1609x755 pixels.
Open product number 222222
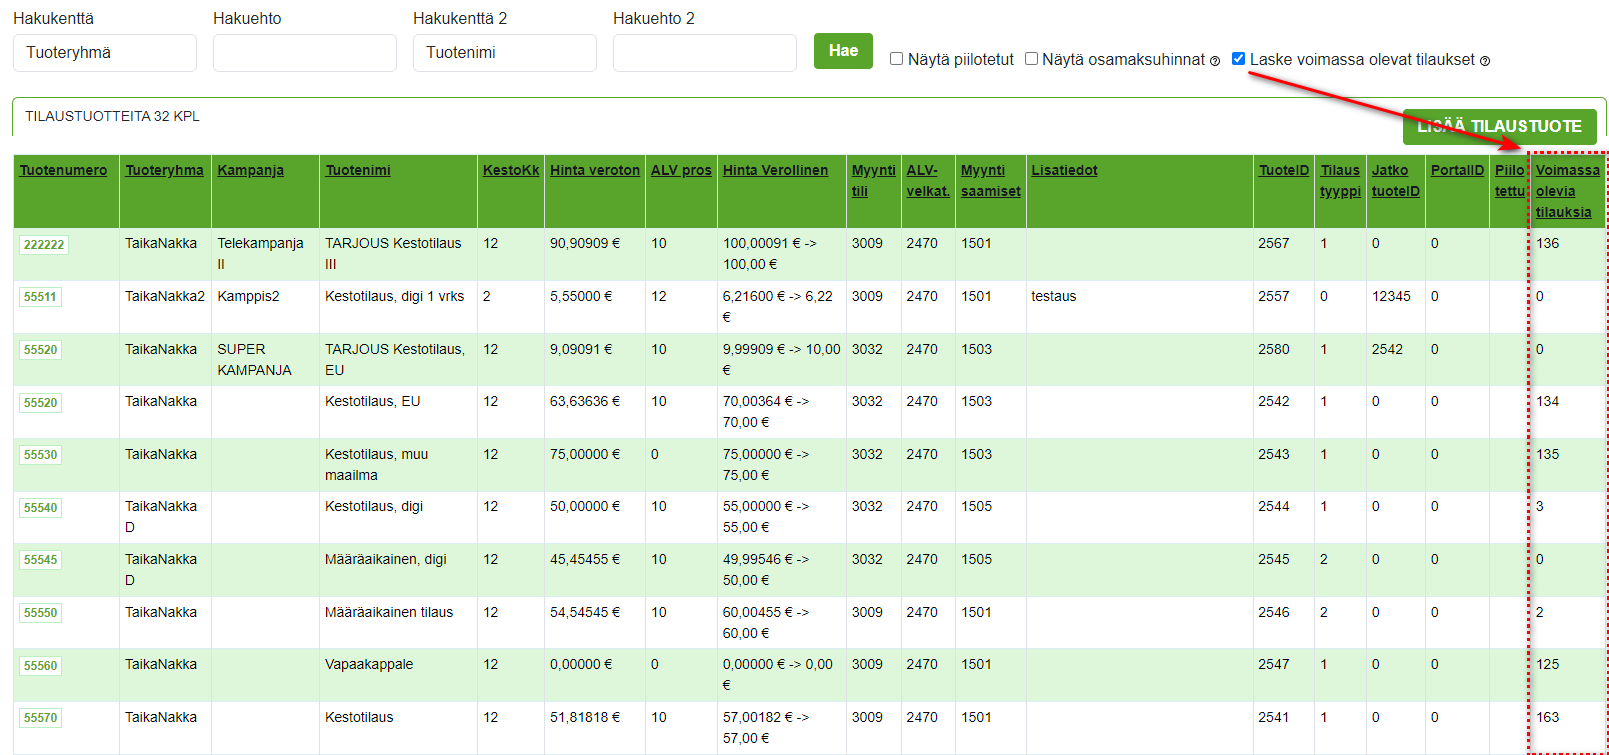(44, 245)
